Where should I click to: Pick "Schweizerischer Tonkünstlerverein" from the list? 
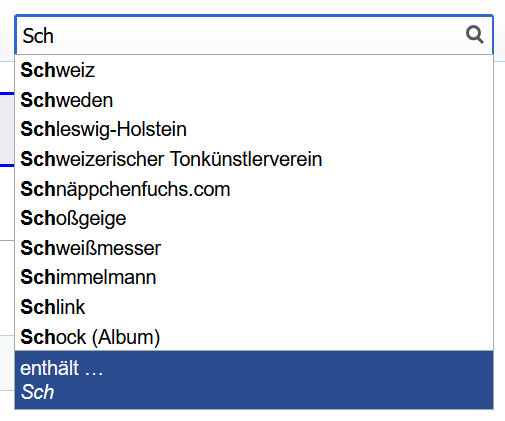pos(254,159)
